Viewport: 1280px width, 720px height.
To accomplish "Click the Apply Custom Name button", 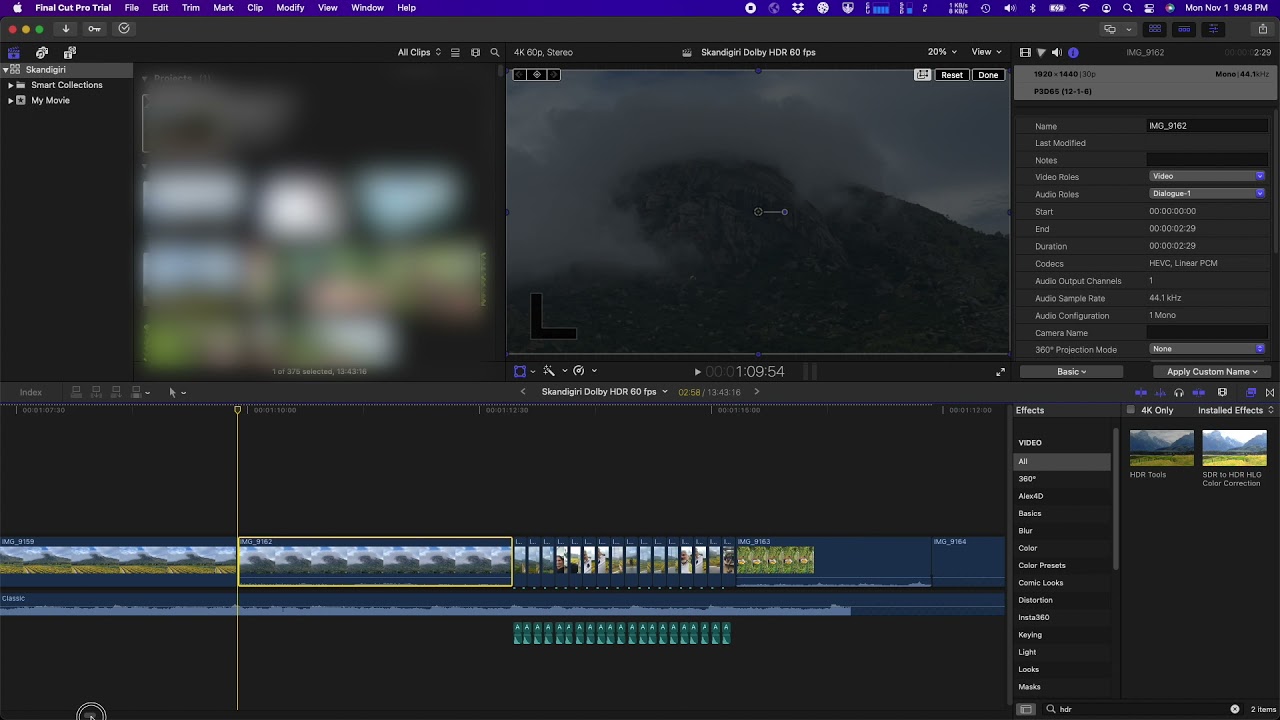I will click(1212, 372).
